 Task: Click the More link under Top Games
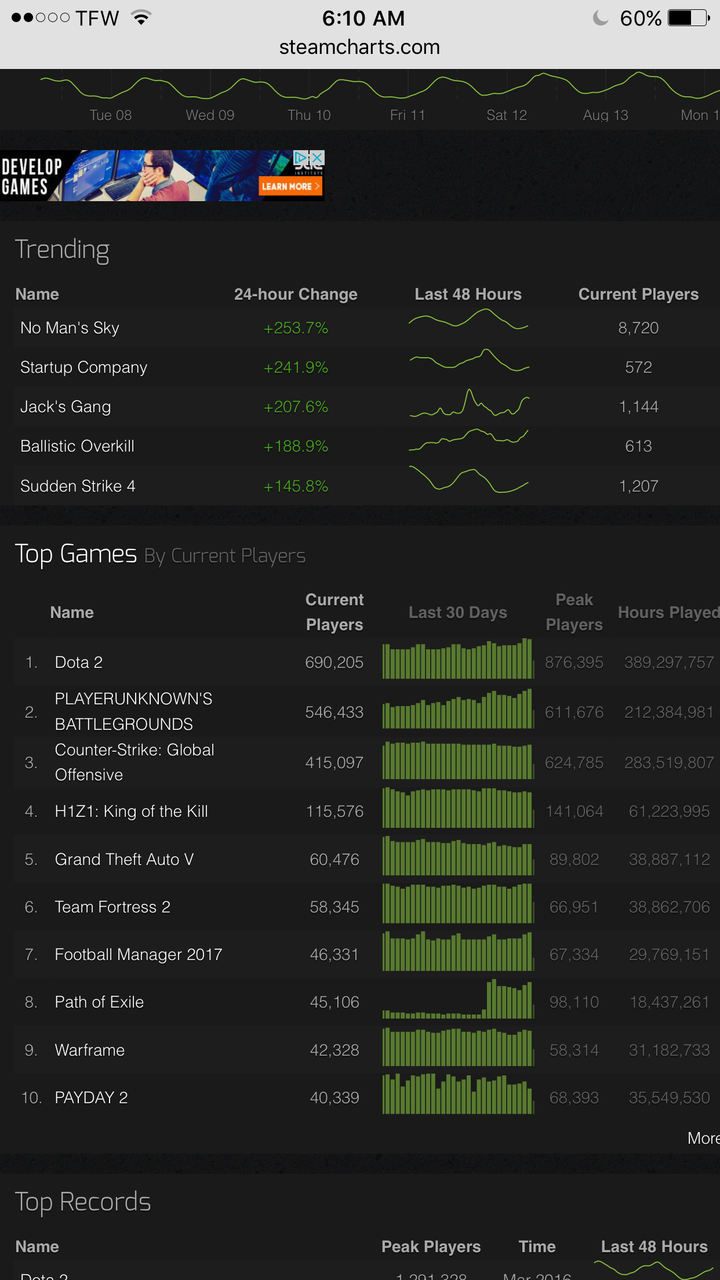click(x=703, y=1138)
